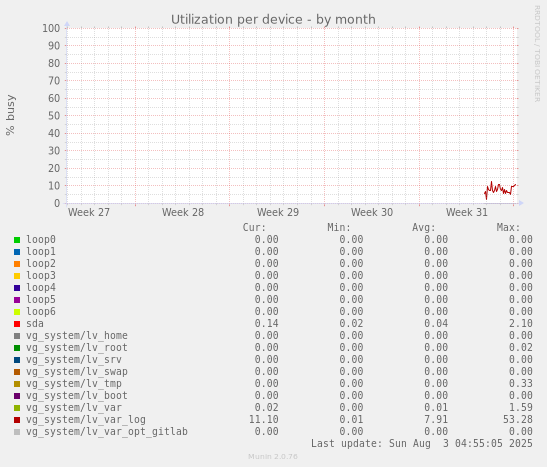Click lv_tmp max value 0.33
The height and width of the screenshot is (467, 547).
520,384
